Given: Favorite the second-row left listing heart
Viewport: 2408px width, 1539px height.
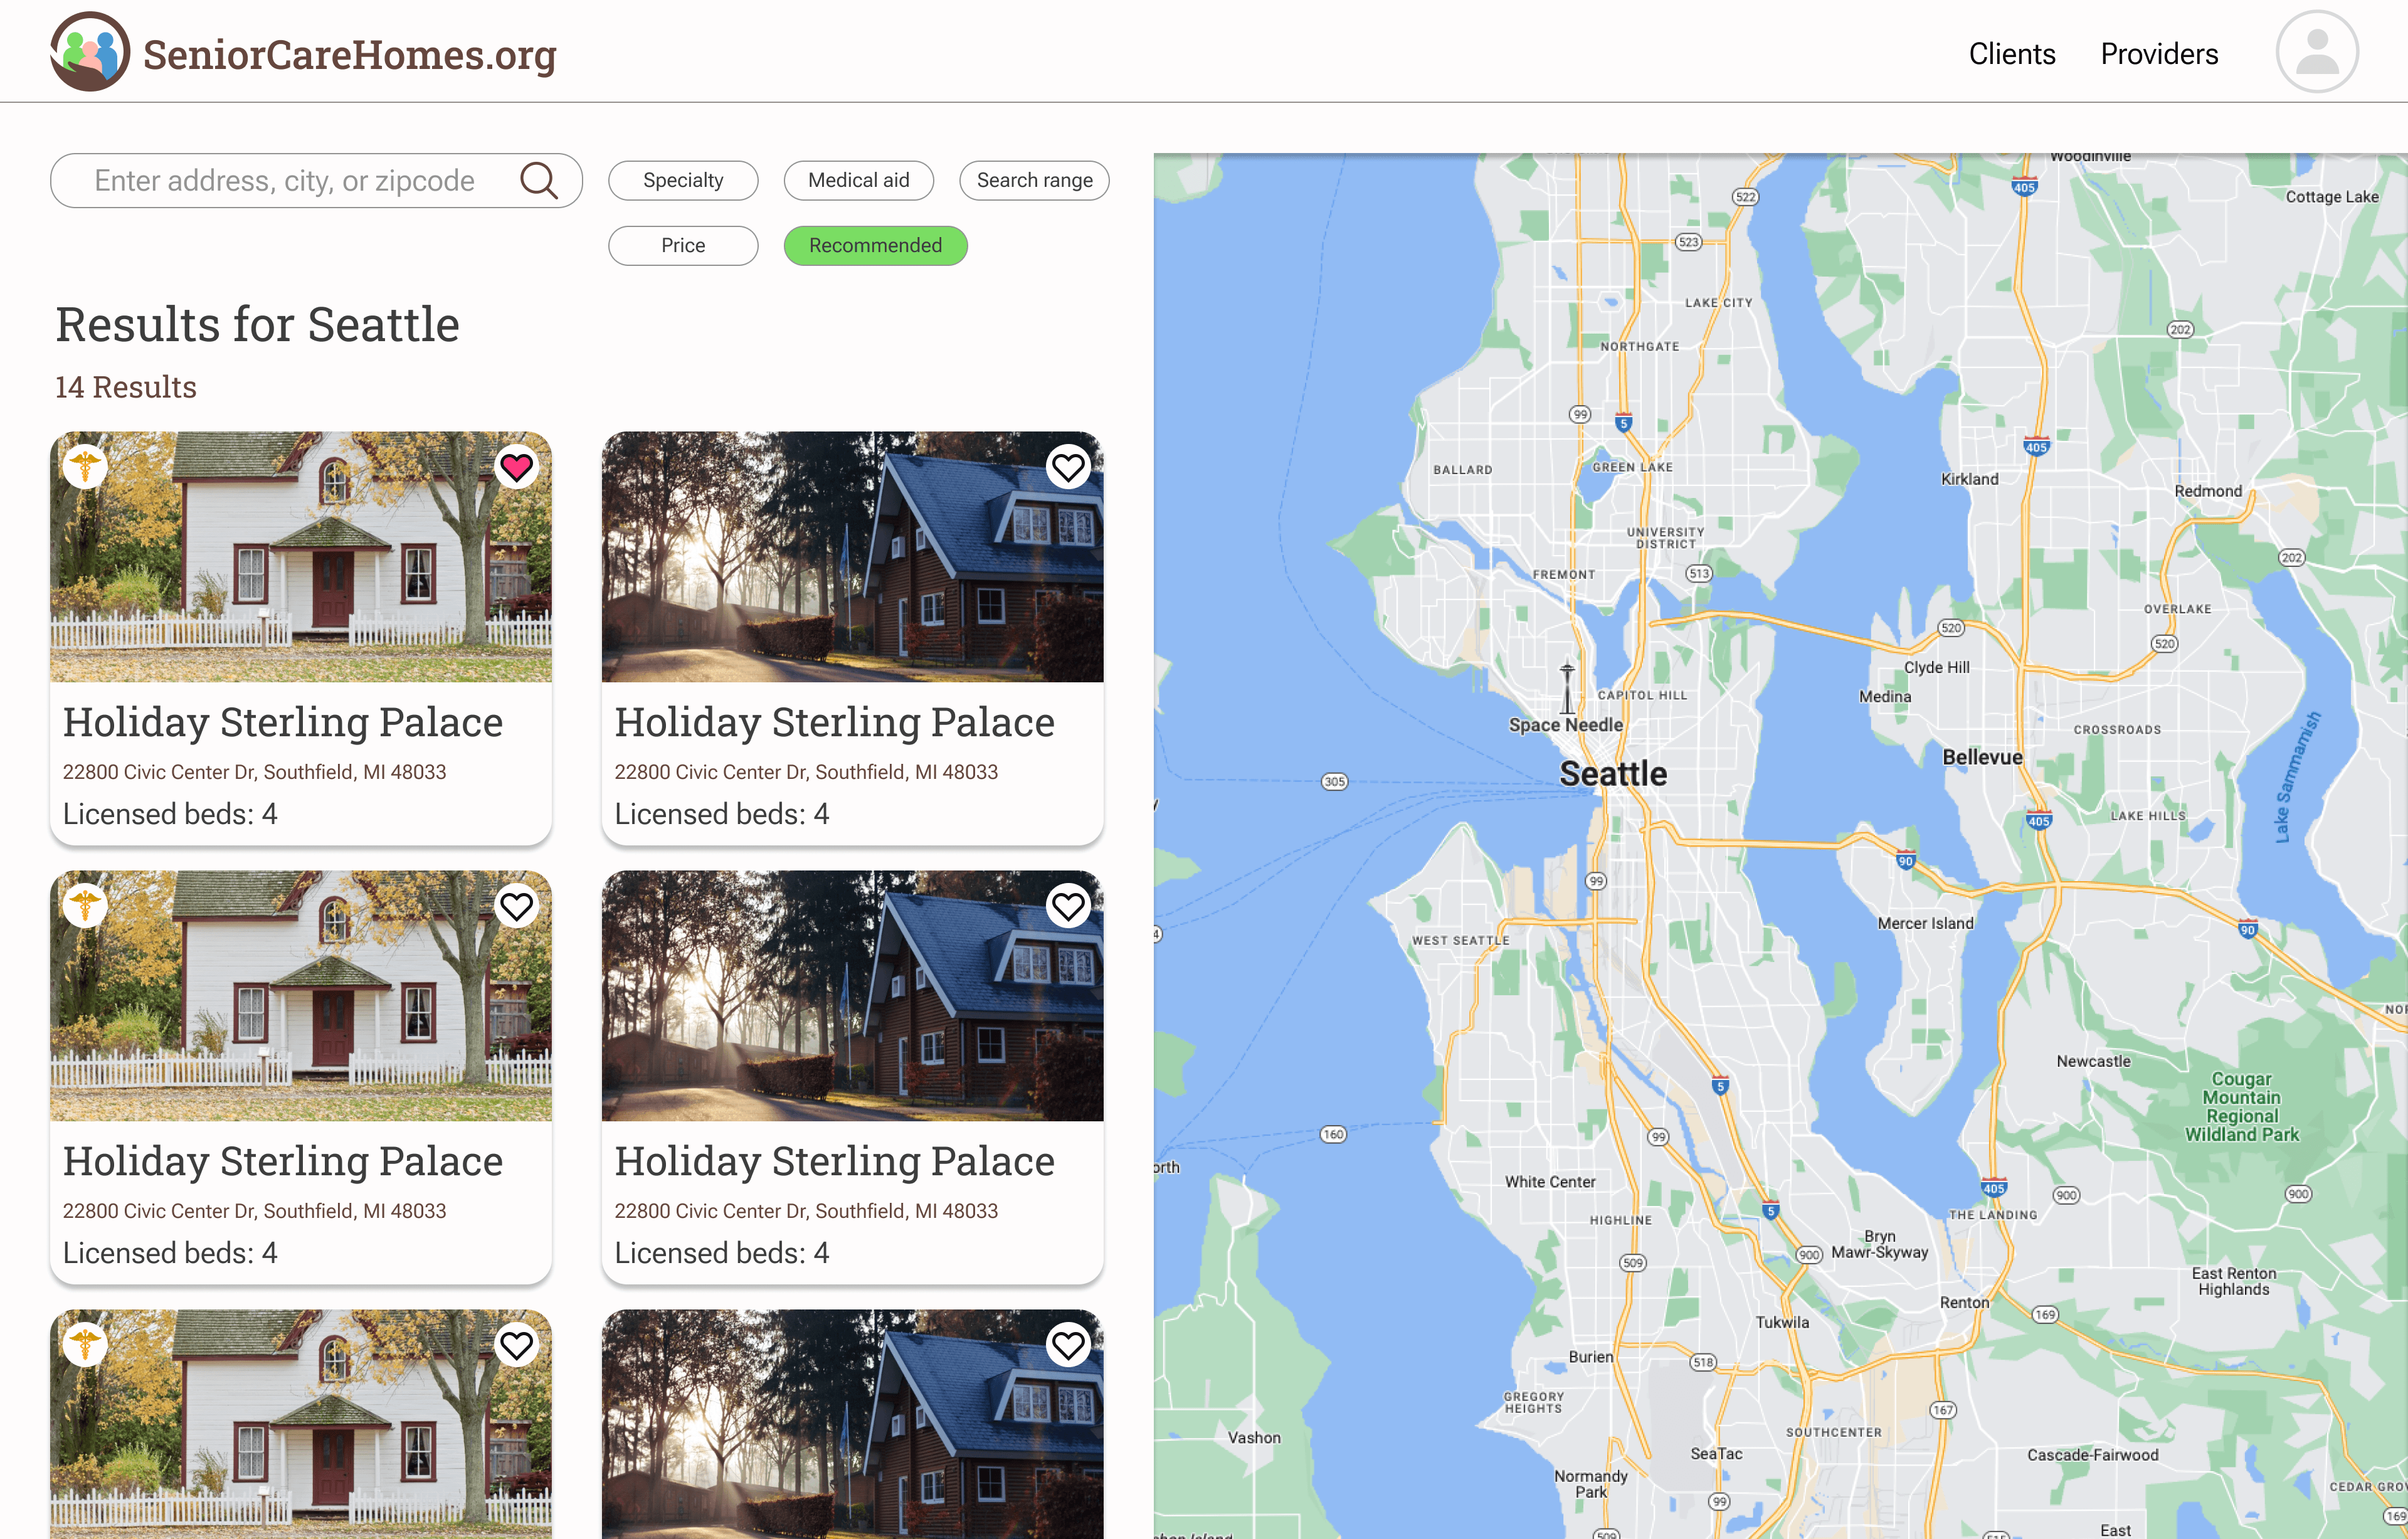Looking at the screenshot, I should point(516,906).
